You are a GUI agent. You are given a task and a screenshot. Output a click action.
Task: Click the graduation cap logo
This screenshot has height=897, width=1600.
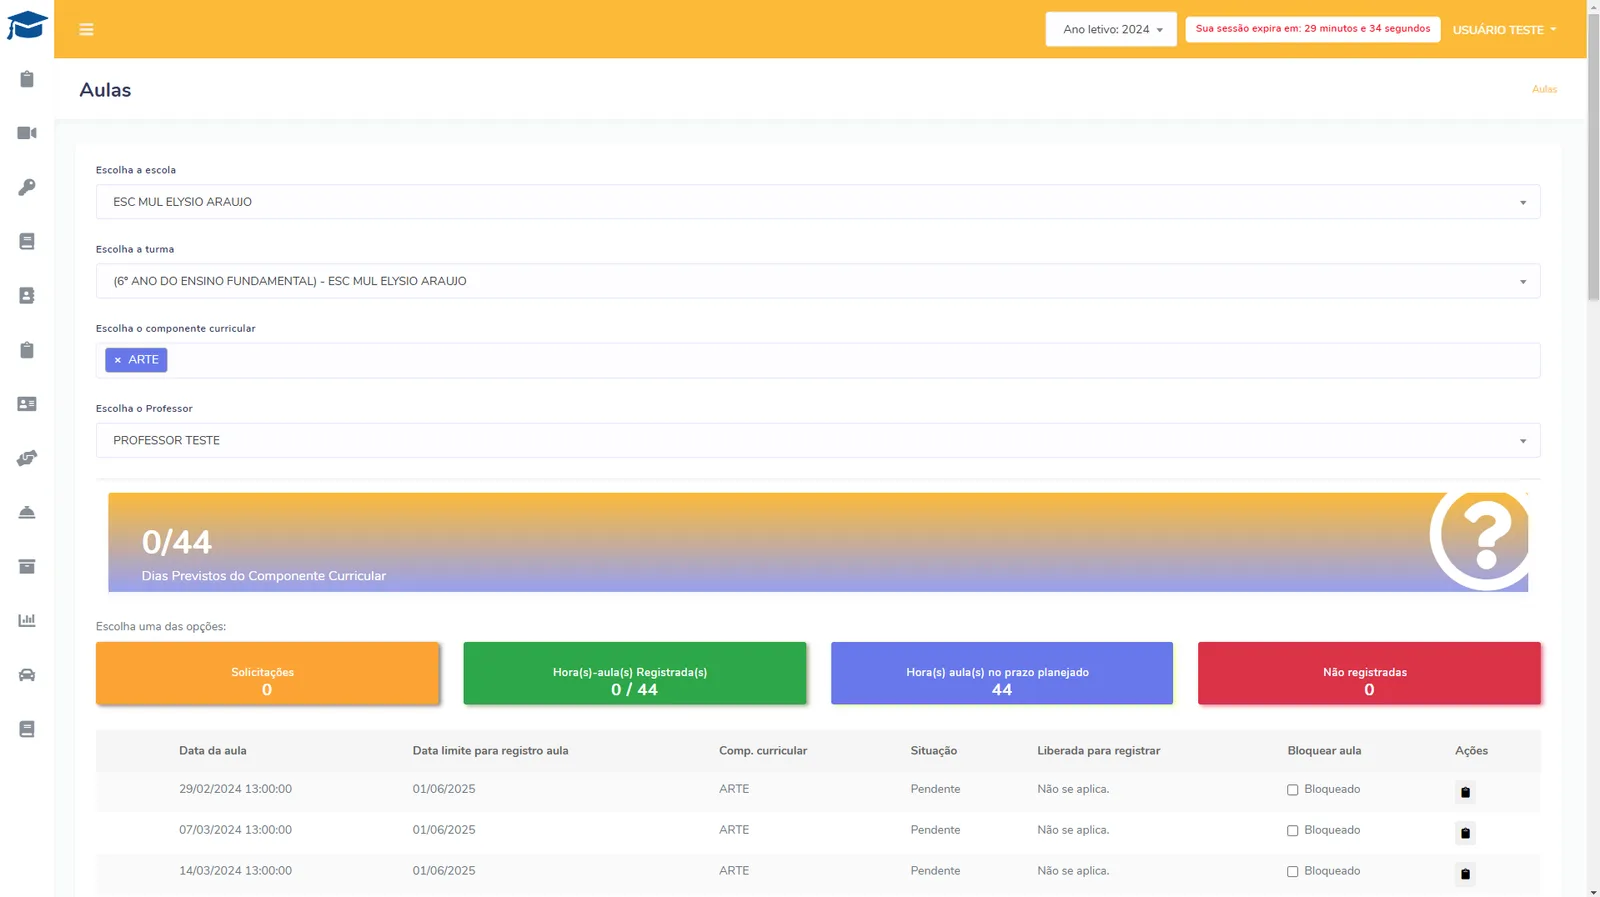click(27, 25)
